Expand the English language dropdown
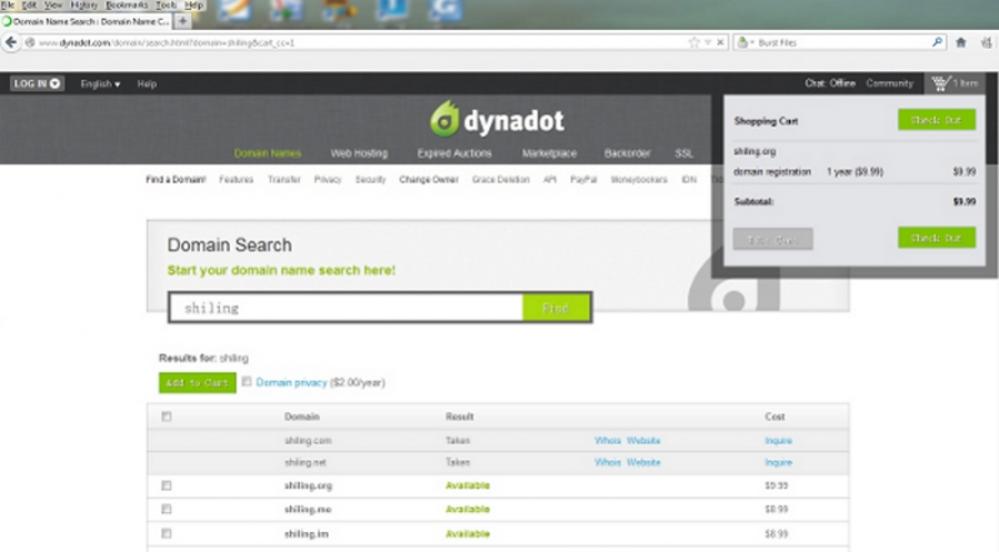Image resolution: width=999 pixels, height=552 pixels. (x=100, y=84)
